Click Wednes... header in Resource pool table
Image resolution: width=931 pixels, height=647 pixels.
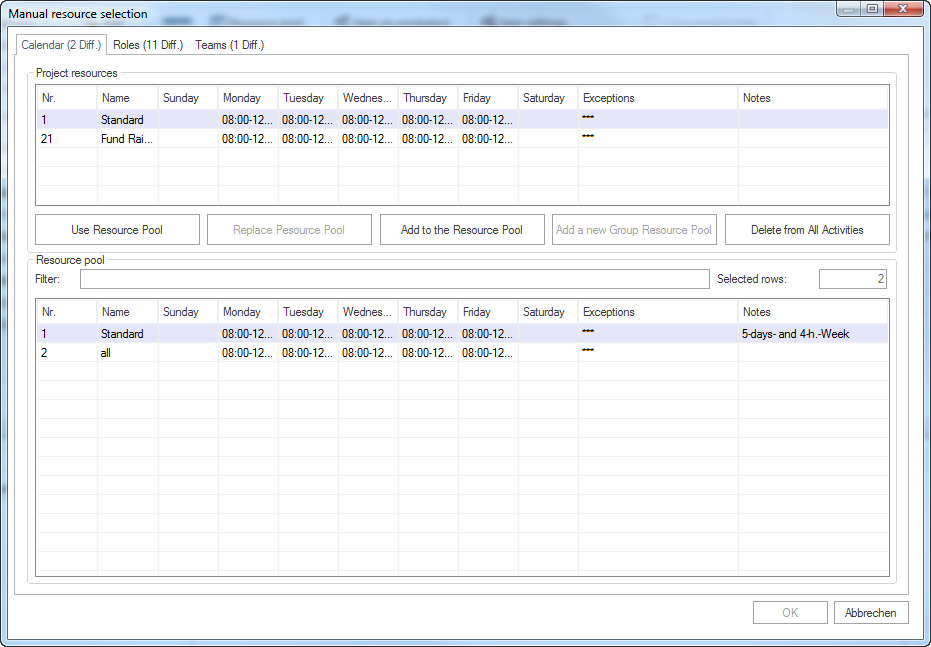coord(368,312)
